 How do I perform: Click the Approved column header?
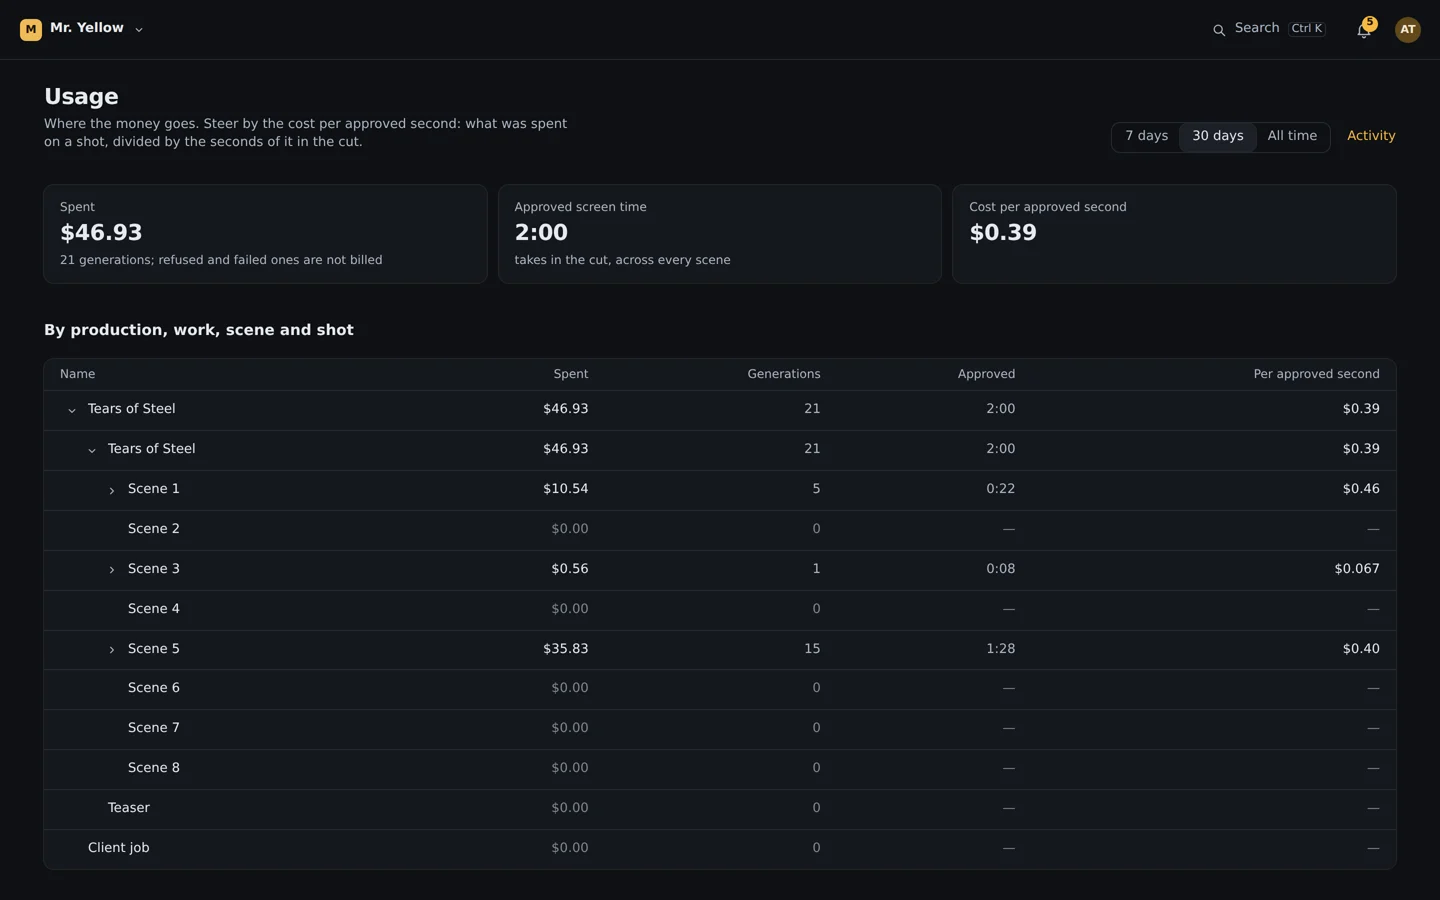(x=986, y=374)
